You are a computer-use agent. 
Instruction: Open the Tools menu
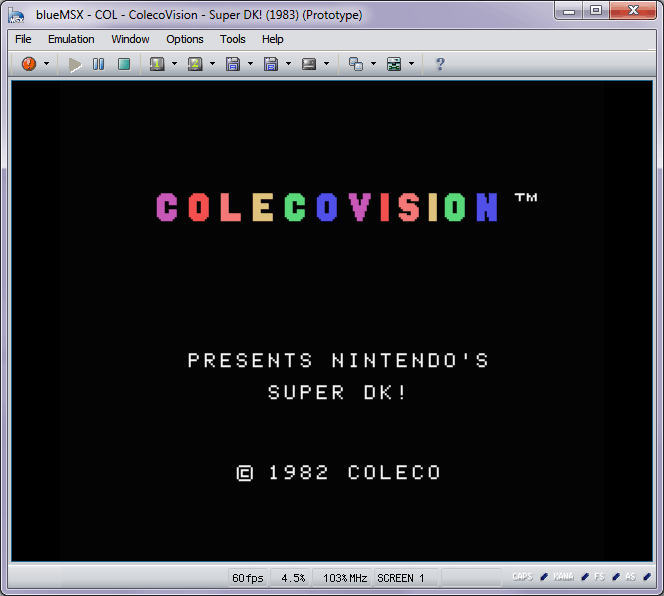point(232,39)
